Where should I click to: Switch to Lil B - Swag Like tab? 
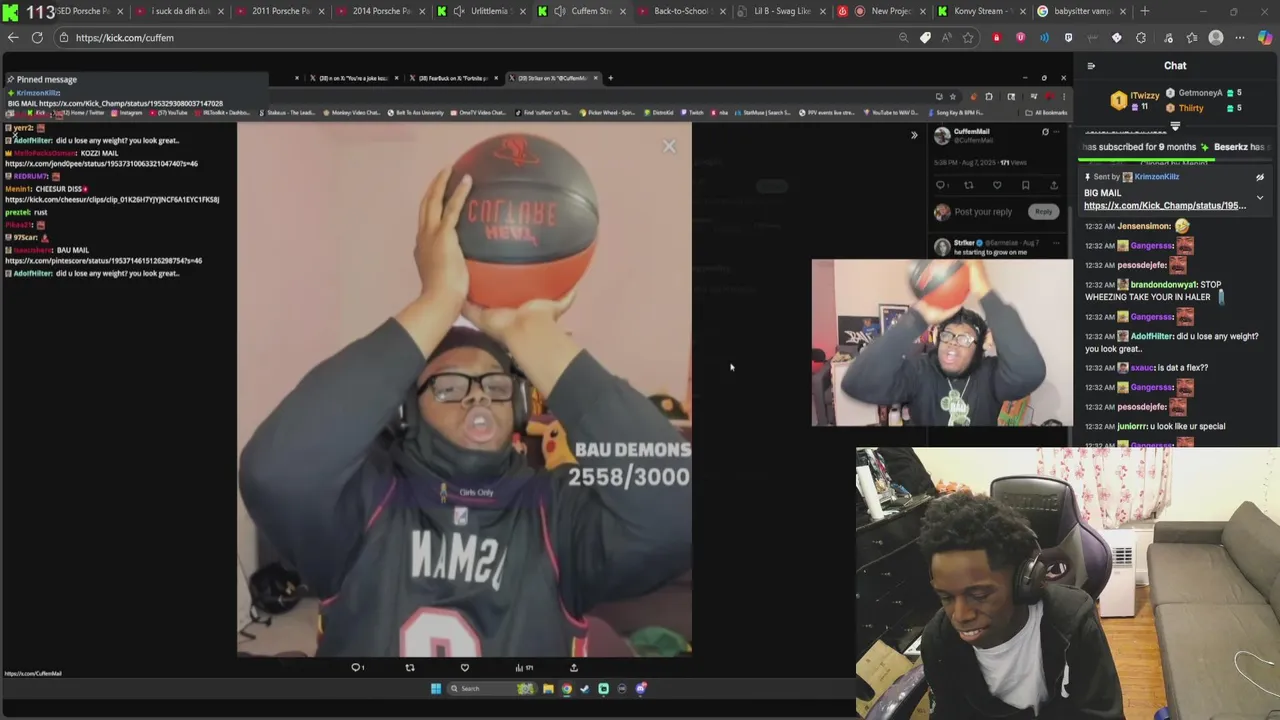pyautogui.click(x=782, y=11)
